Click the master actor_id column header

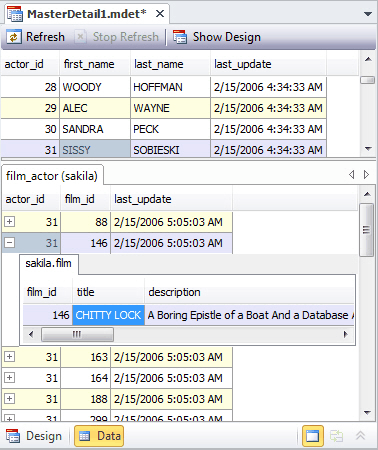pos(30,64)
